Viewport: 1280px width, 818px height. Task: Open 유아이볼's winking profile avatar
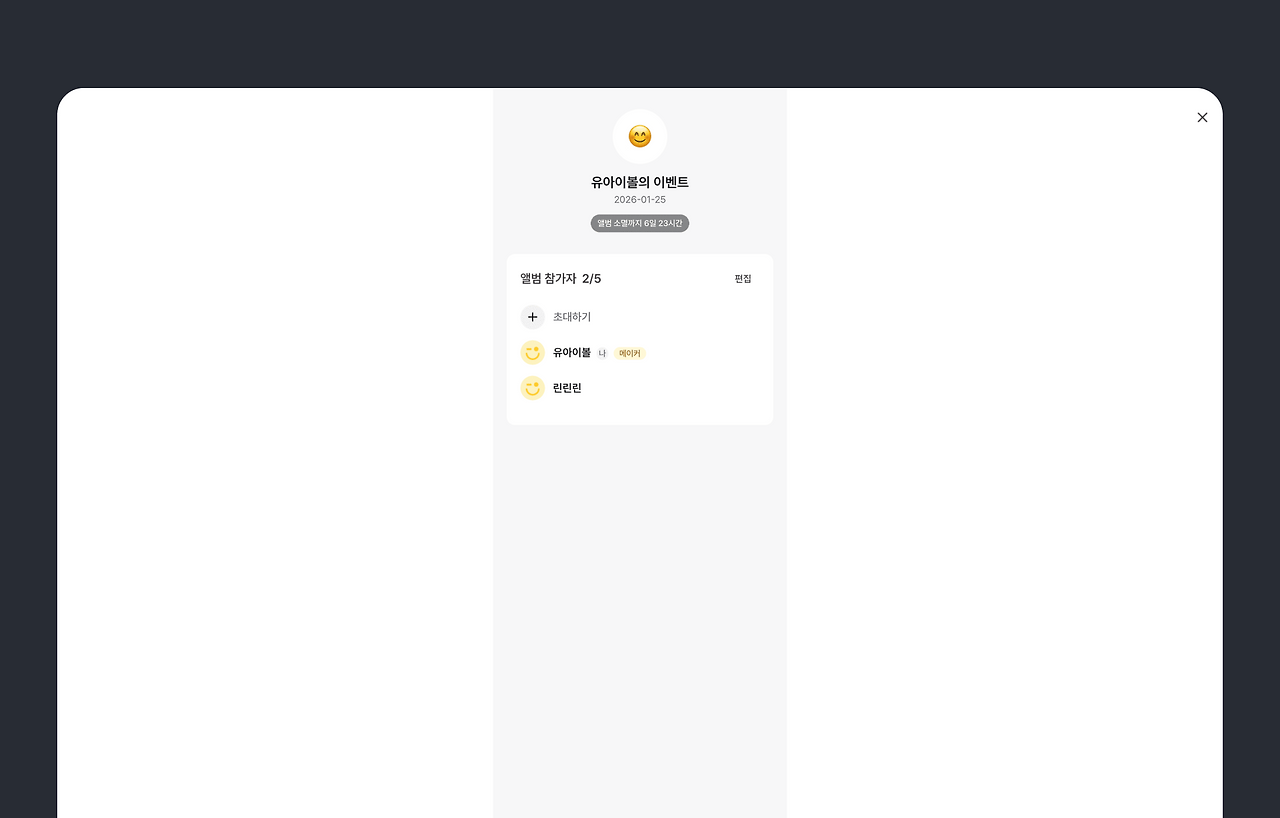coord(532,352)
